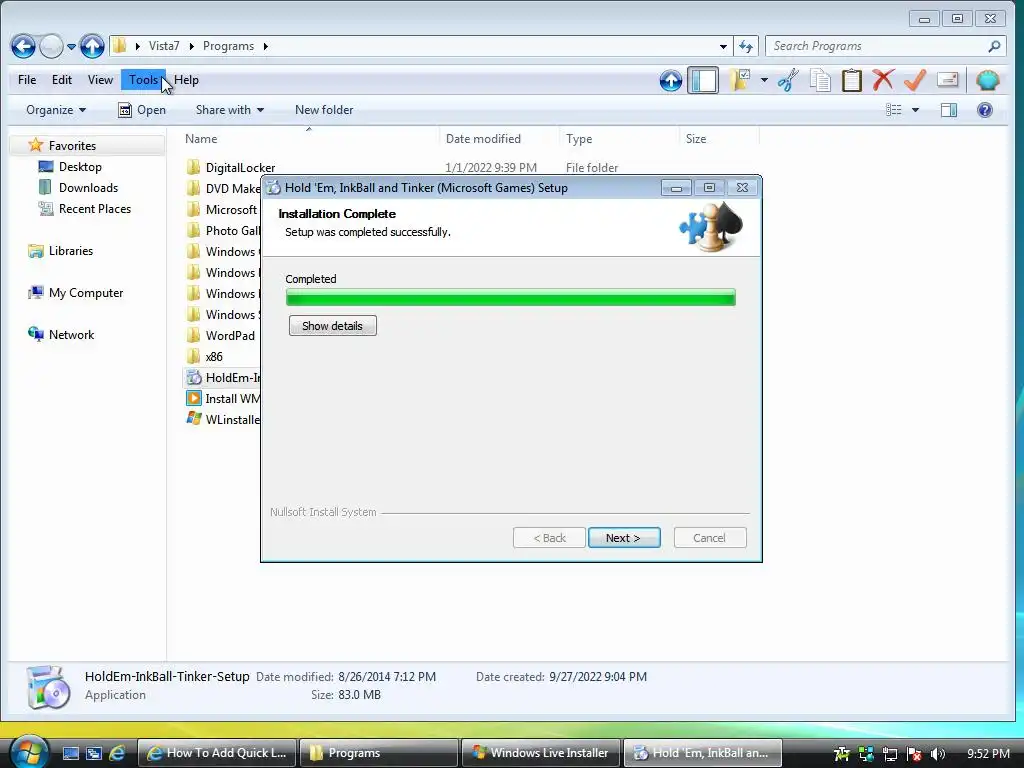
Task: Click the green installation progress bar
Action: 511,298
